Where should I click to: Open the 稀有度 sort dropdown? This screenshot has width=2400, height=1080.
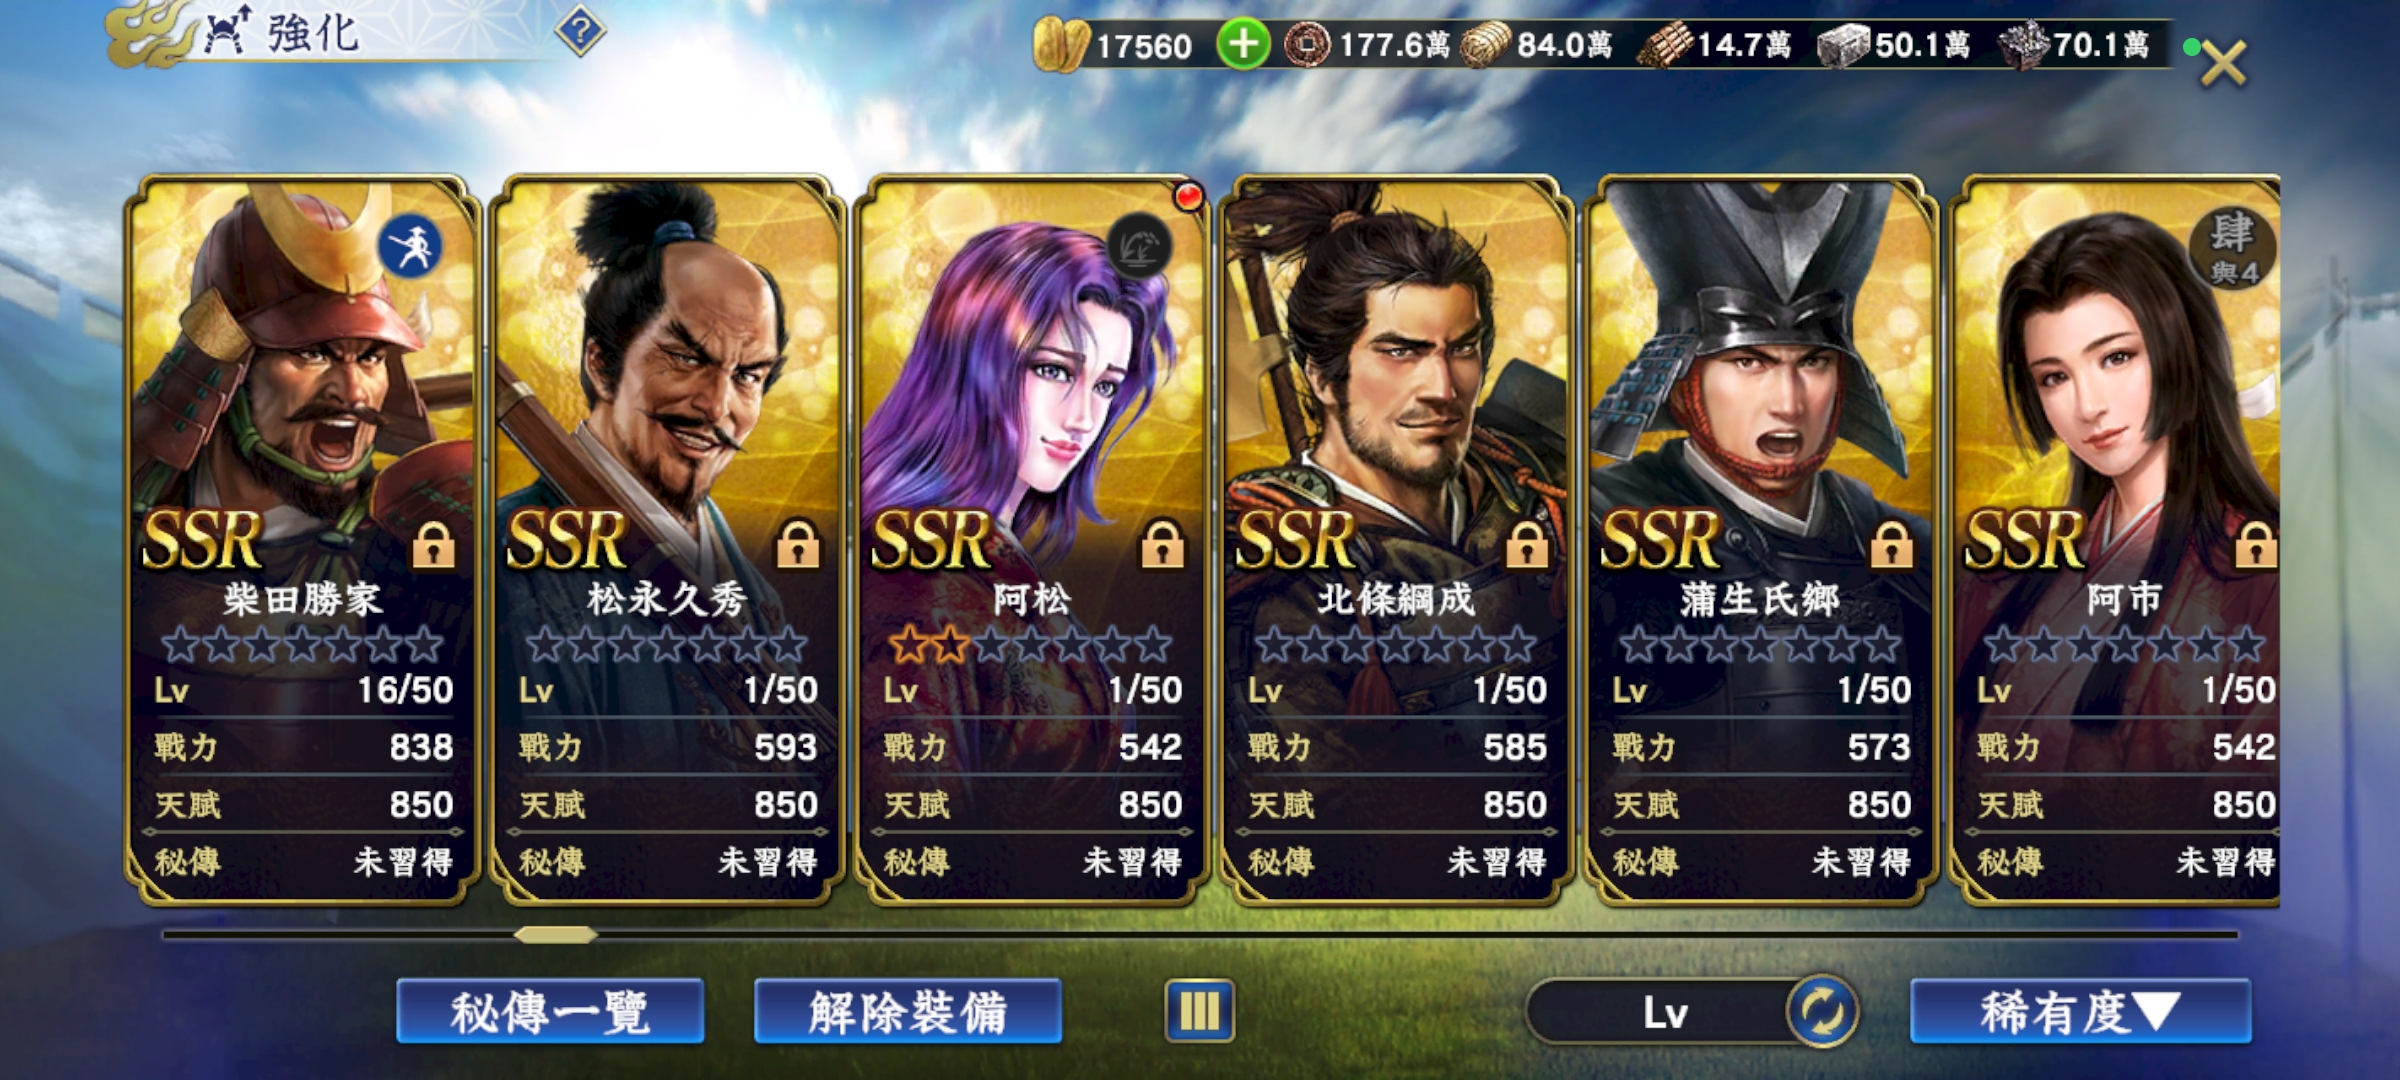click(2080, 1012)
